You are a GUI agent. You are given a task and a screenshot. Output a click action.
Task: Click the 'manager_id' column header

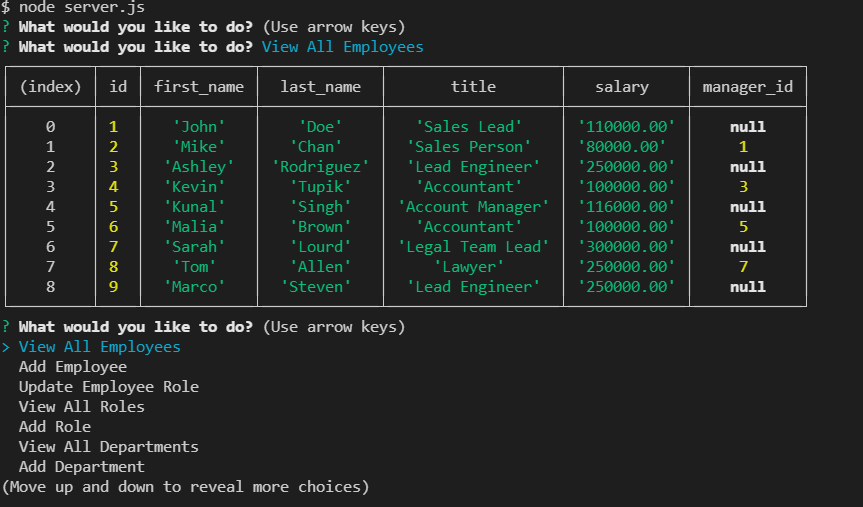(747, 87)
